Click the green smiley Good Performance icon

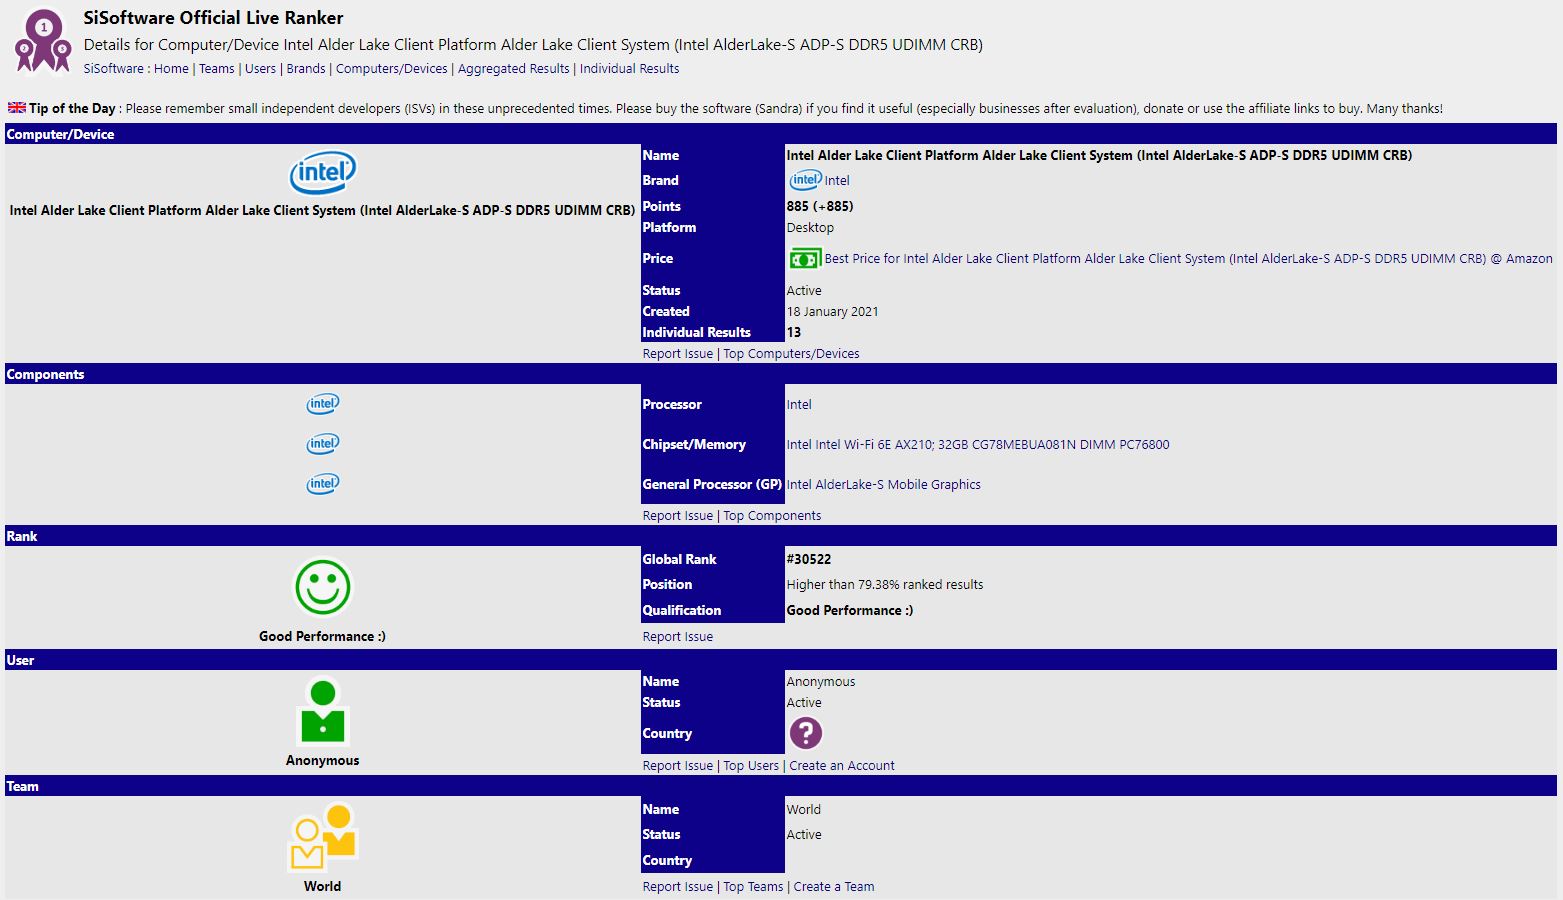322,587
